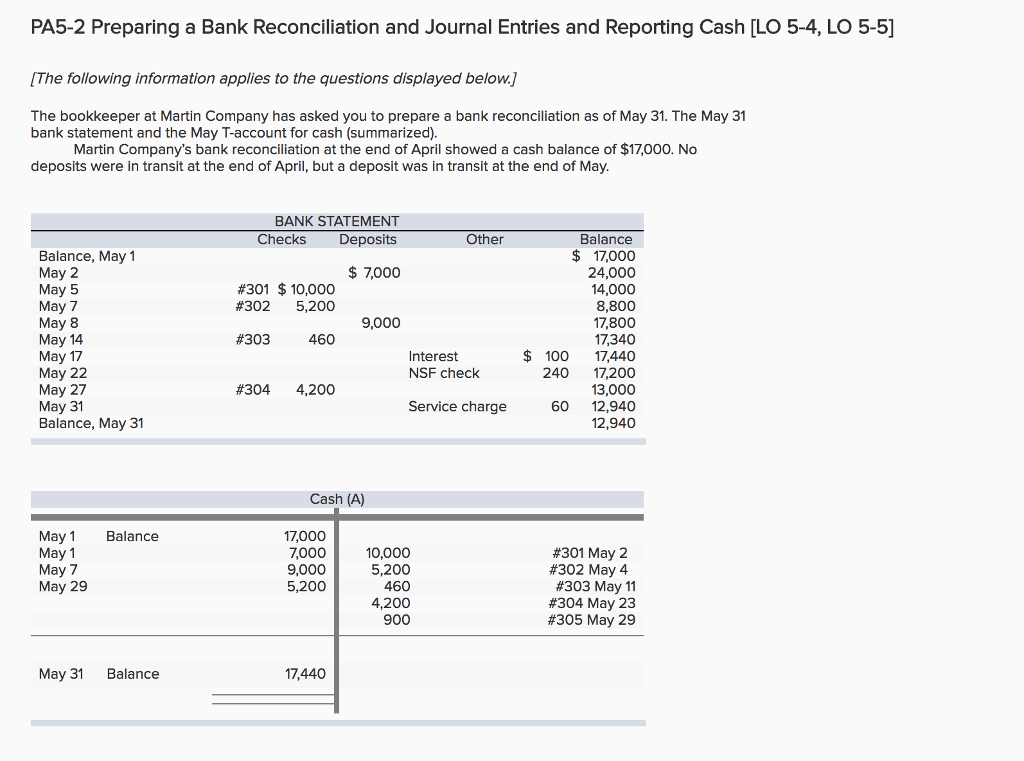Select the BANK STATEMENT table header
The height and width of the screenshot is (761, 1024).
tap(337, 221)
